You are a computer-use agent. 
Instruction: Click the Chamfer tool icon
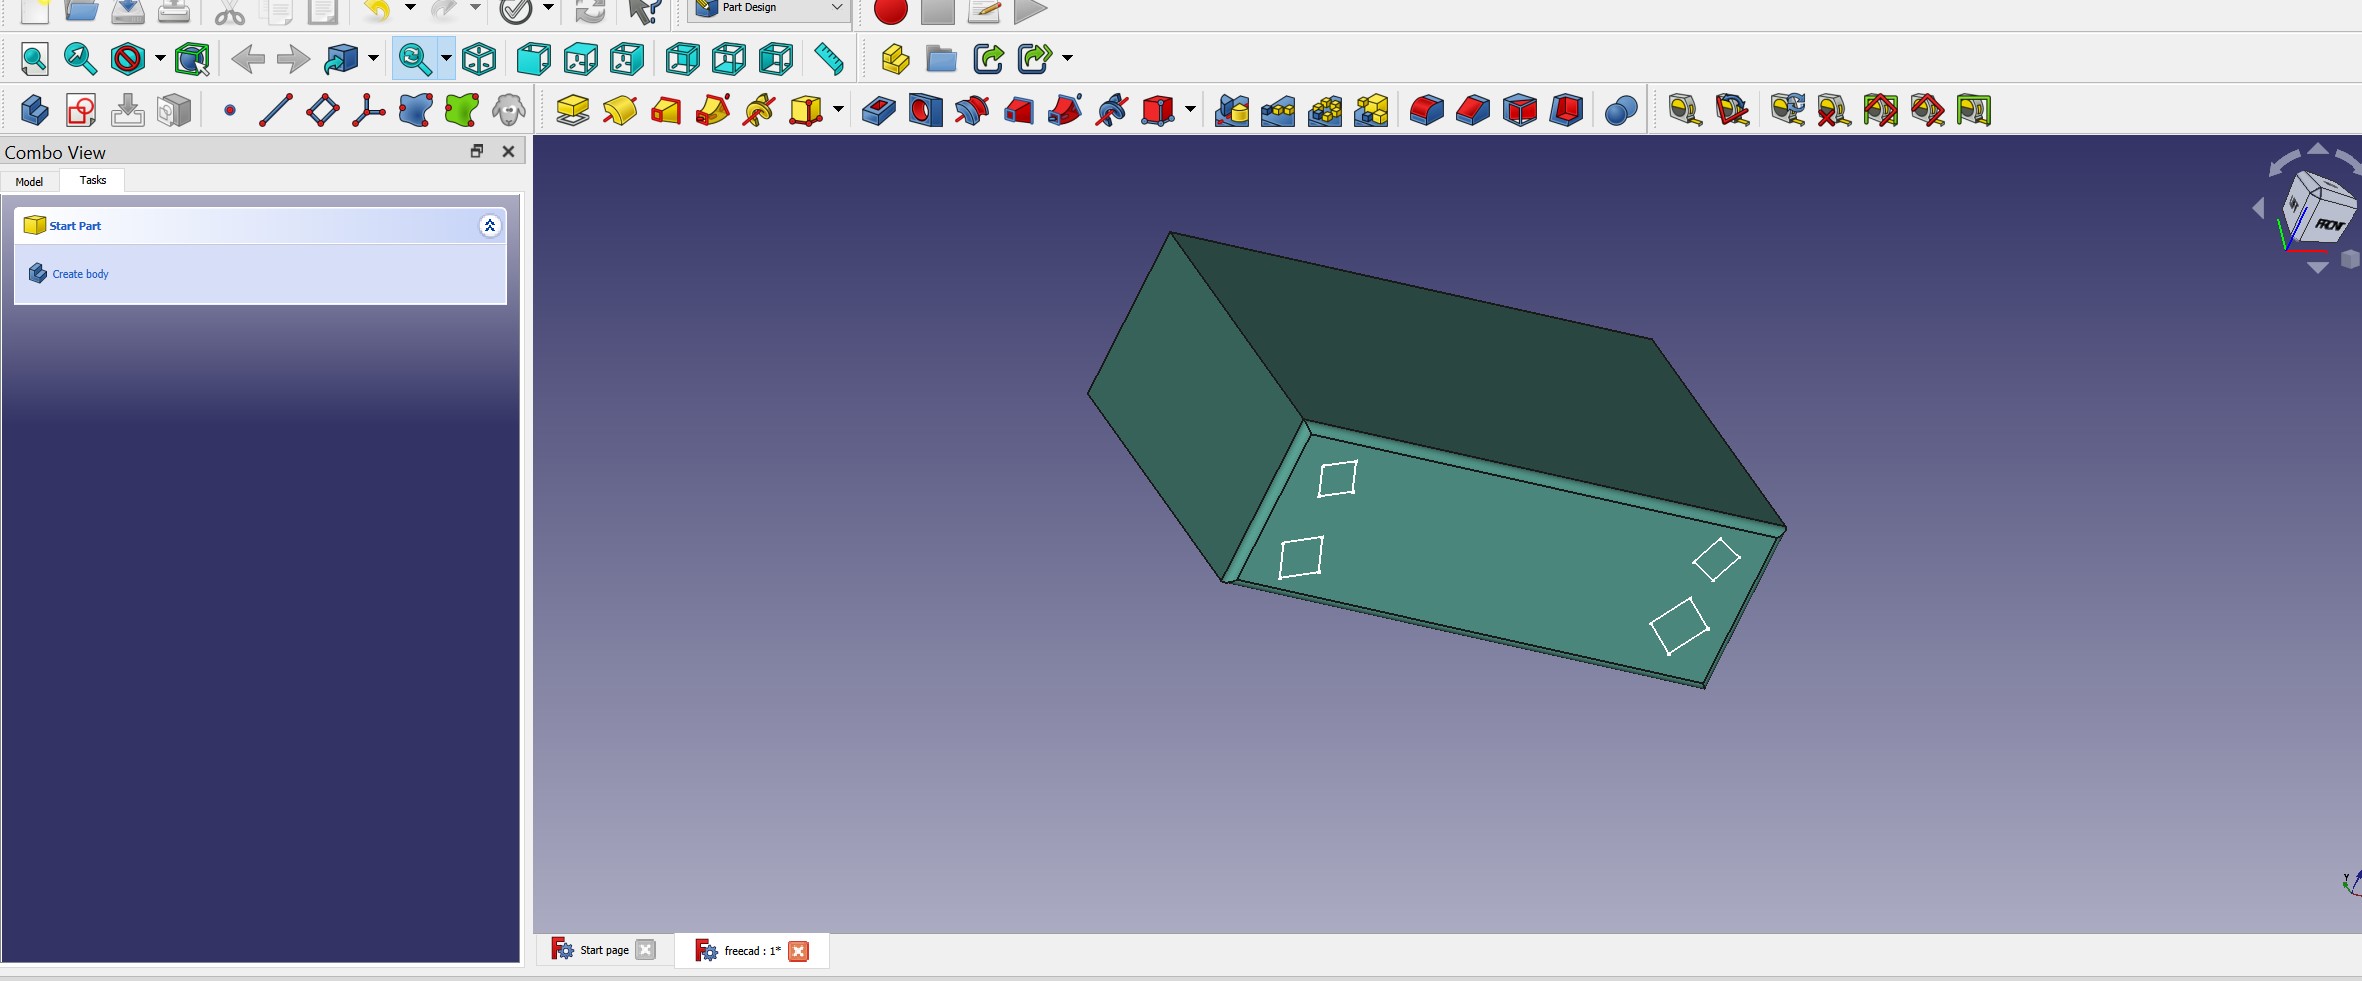coord(1473,110)
